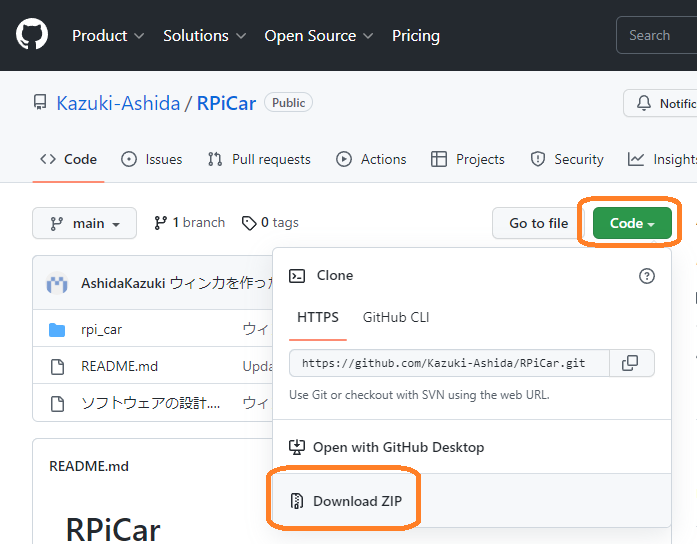
Task: Focus the Search field
Action: point(657,35)
